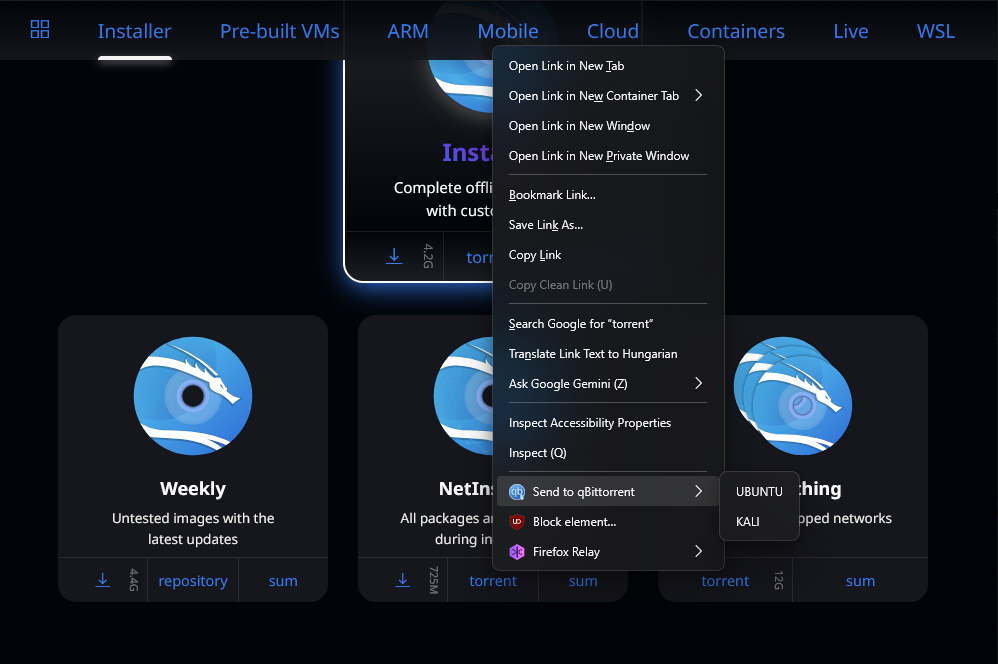Click the NetInstaller download arrow icon
This screenshot has width=998, height=664.
402,580
